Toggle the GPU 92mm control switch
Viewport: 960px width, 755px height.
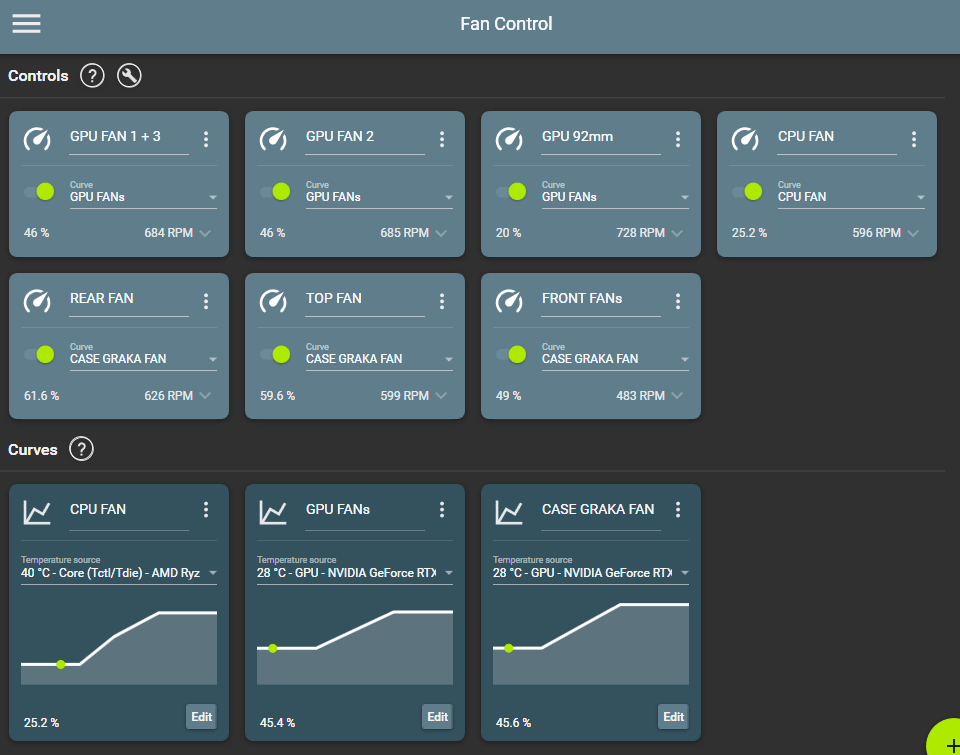click(512, 192)
